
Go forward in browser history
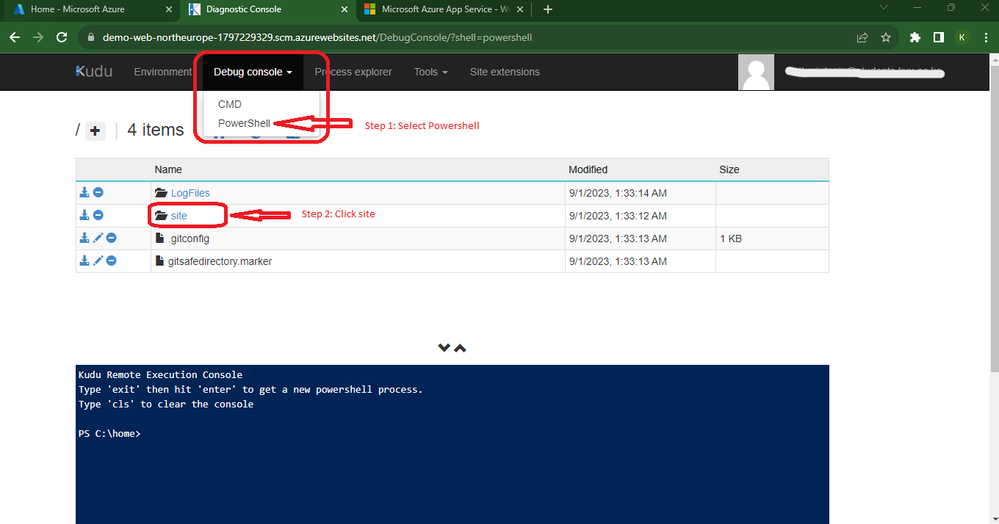point(38,38)
